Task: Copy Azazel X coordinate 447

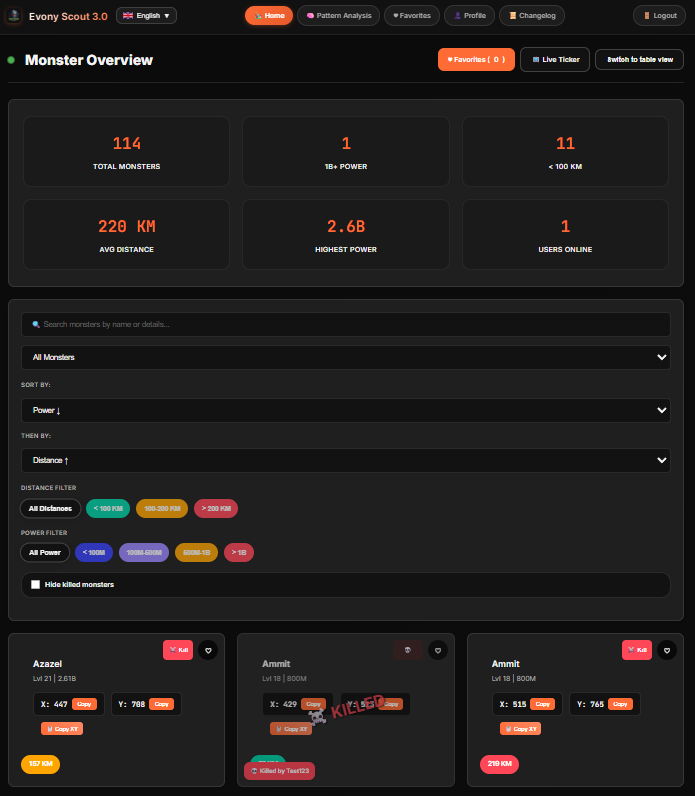Action: pyautogui.click(x=84, y=704)
